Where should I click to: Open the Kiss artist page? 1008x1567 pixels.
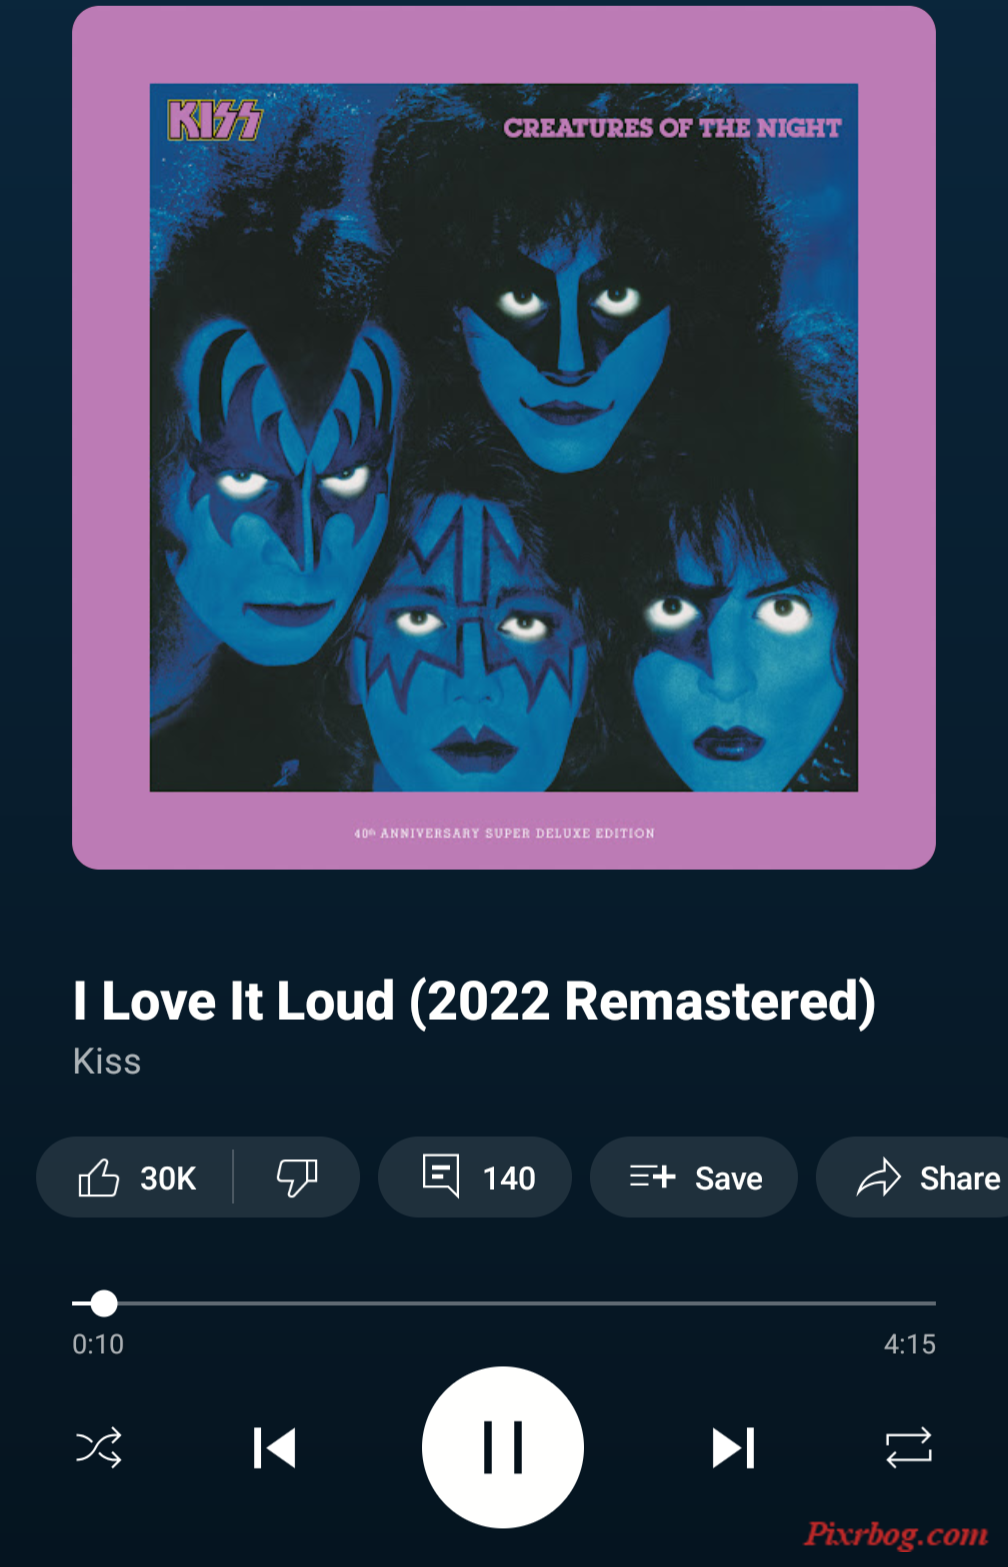pyautogui.click(x=107, y=1061)
